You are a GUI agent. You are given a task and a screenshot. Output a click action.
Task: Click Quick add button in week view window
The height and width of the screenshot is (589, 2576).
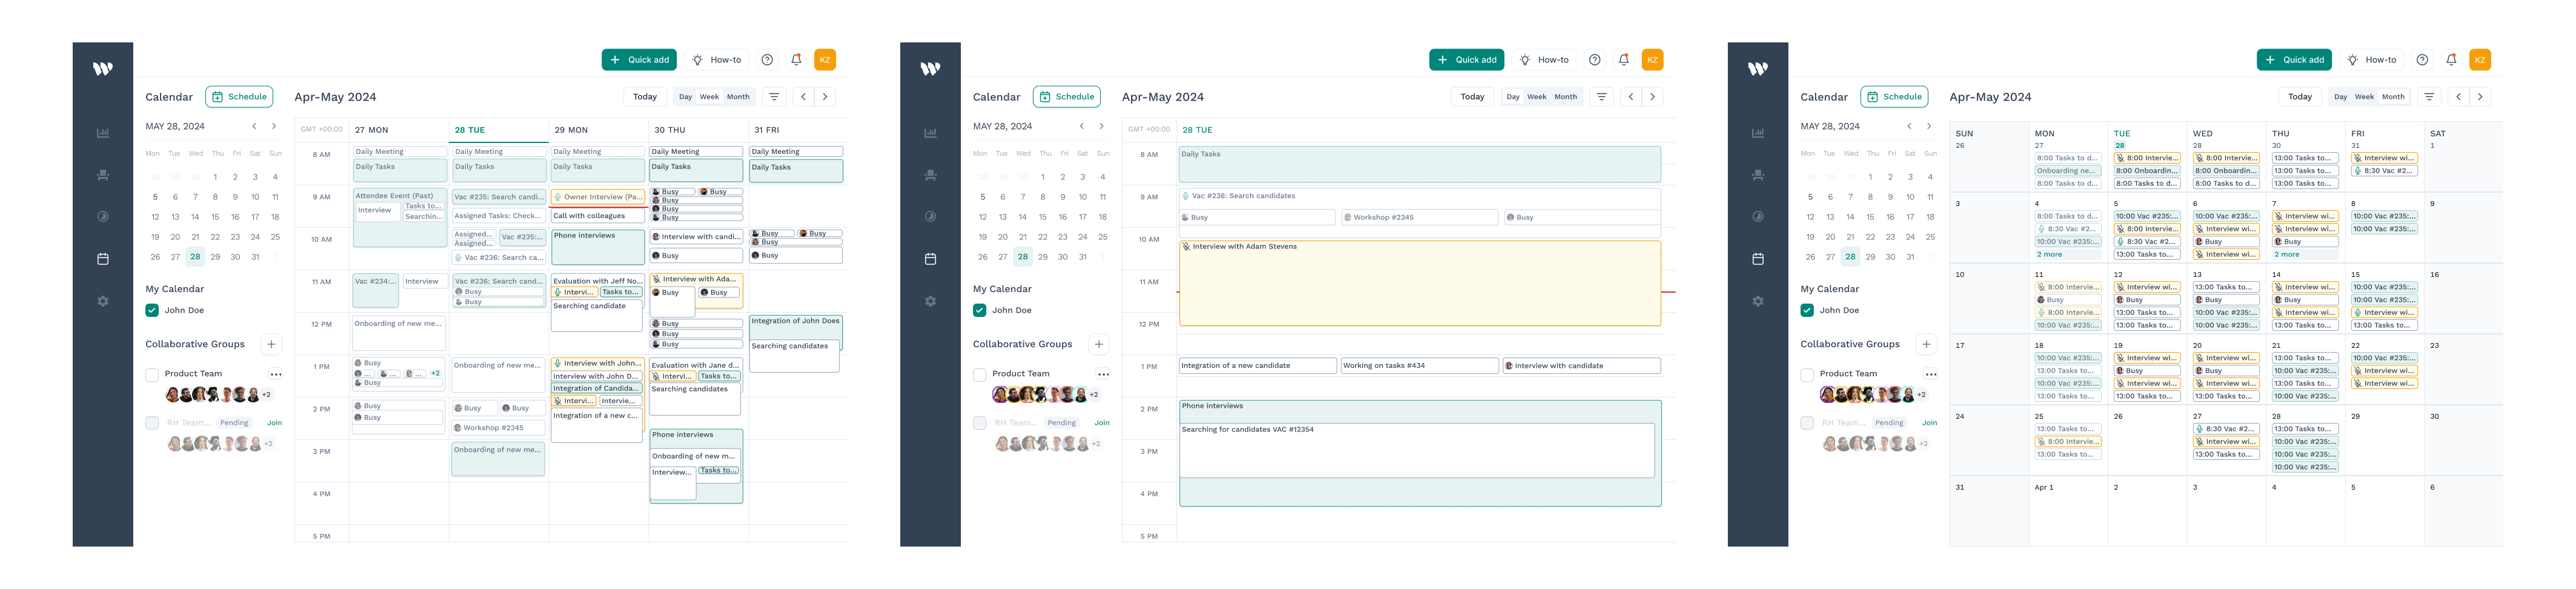coord(639,60)
